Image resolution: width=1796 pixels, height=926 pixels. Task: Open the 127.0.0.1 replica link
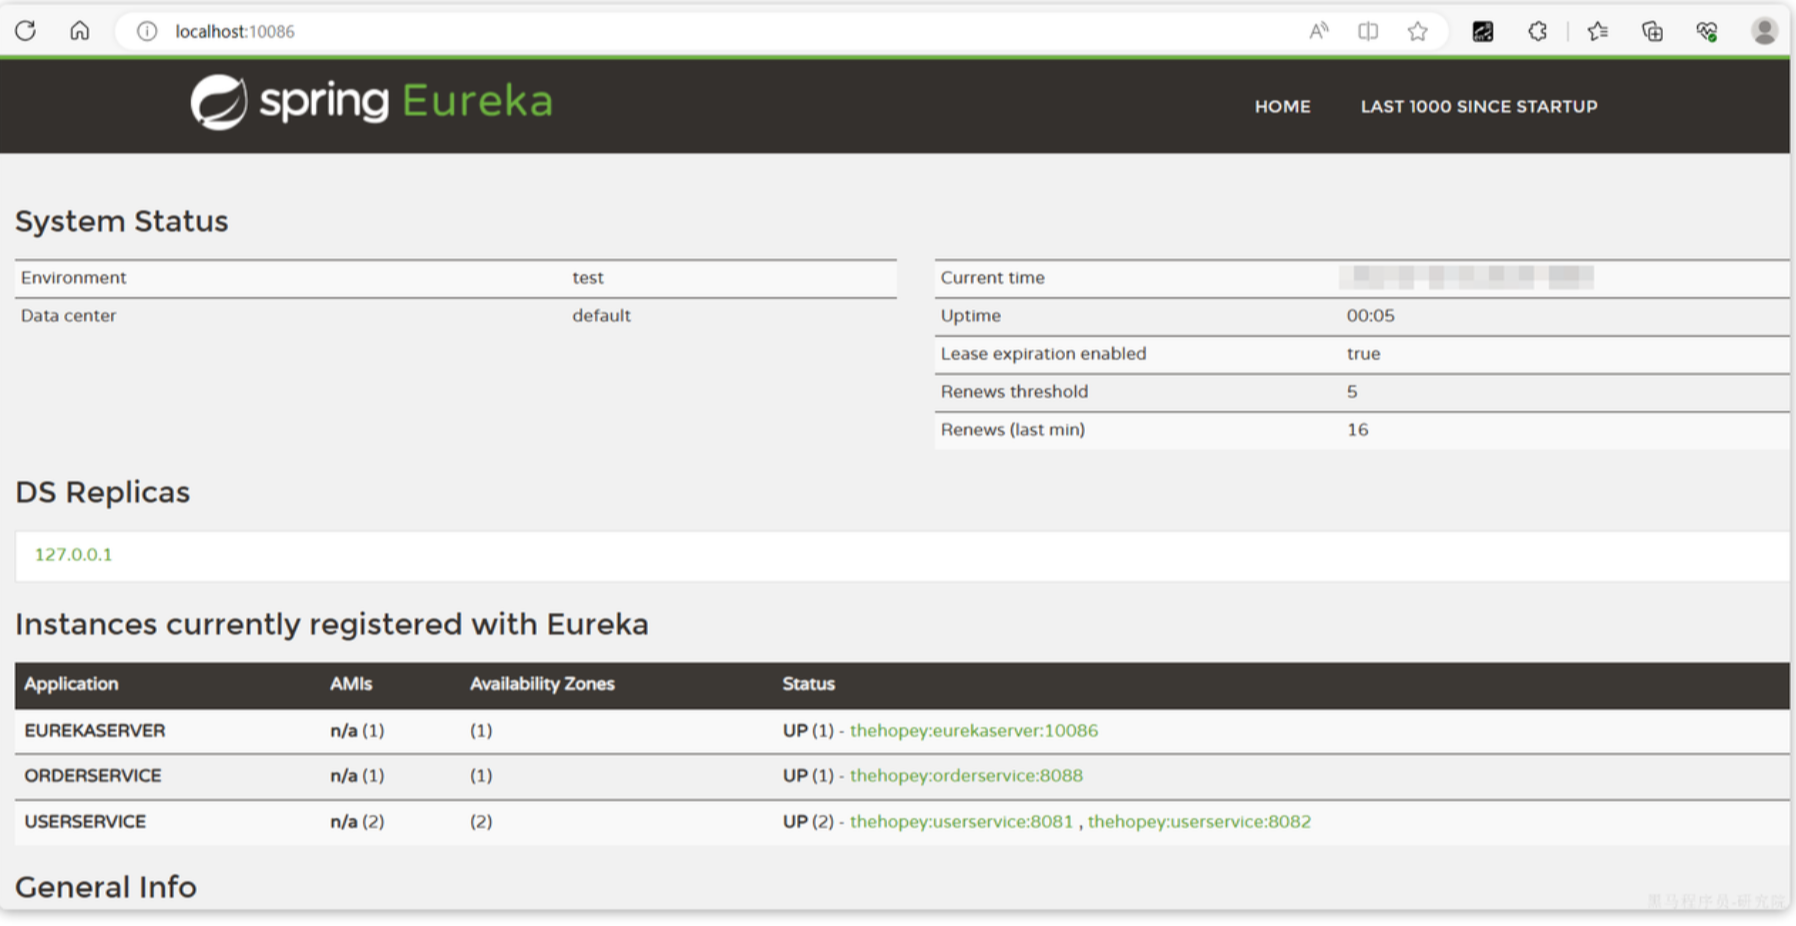73,554
